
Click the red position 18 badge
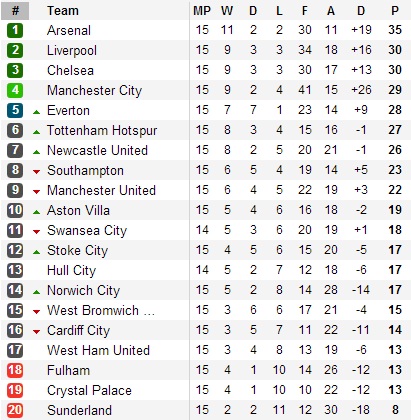[15, 370]
